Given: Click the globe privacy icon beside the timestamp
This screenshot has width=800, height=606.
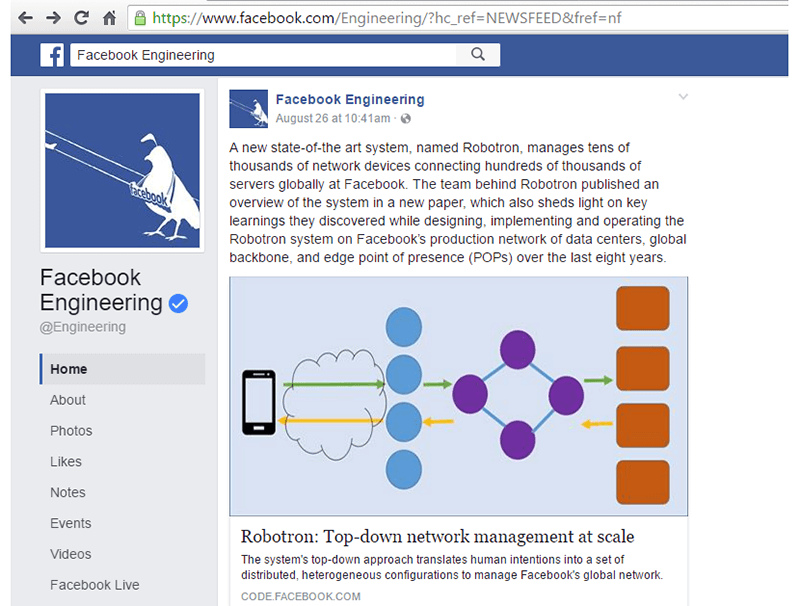Looking at the screenshot, I should pos(406,119).
